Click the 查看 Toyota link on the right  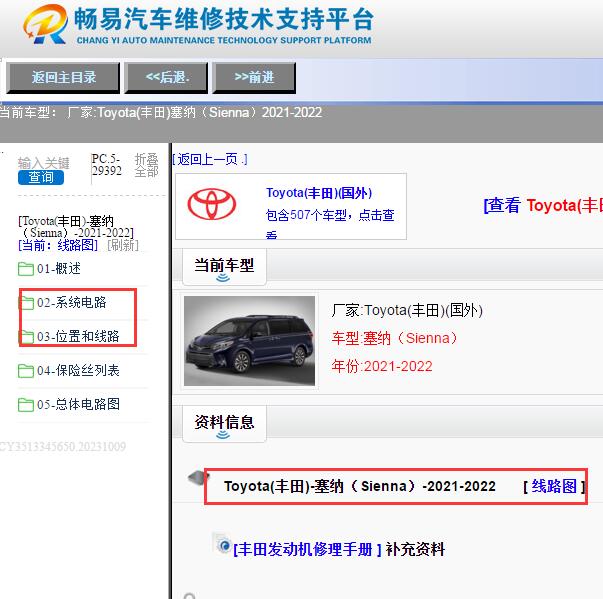tap(543, 205)
